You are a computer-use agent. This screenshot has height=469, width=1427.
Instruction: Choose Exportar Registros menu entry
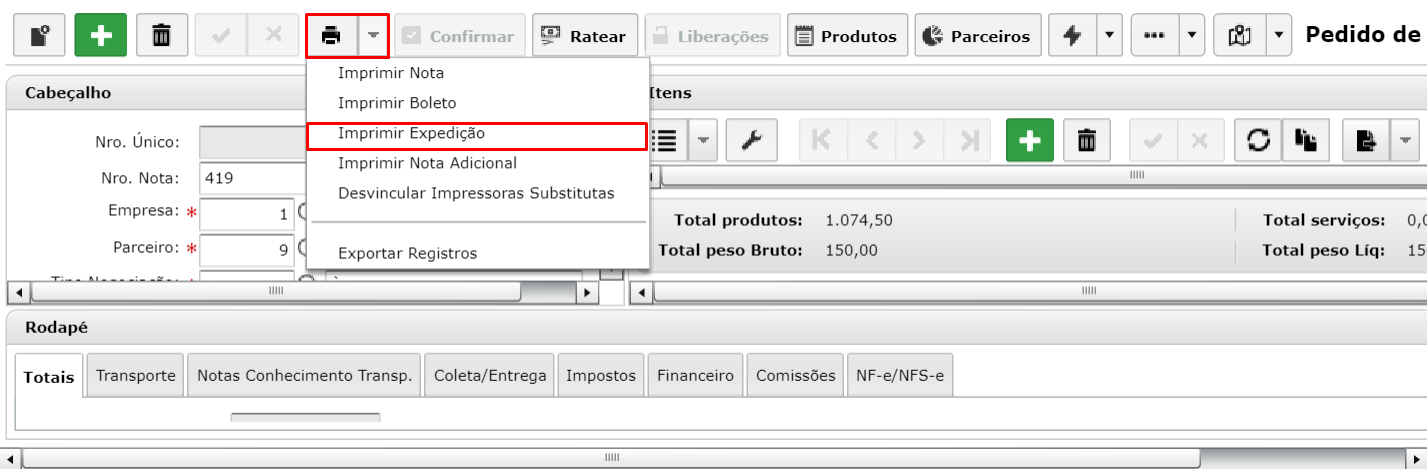coord(407,253)
